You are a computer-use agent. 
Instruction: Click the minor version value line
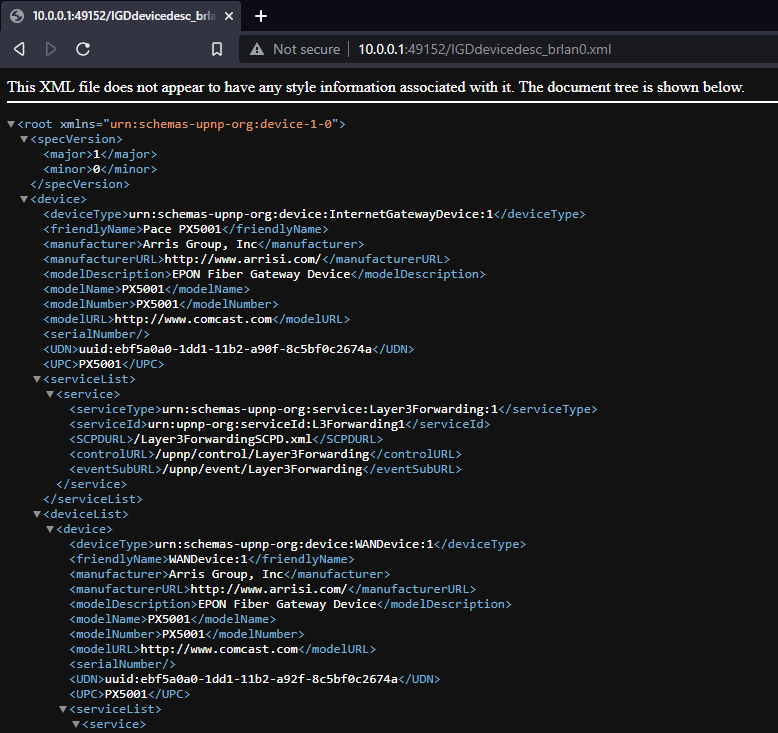click(x=100, y=169)
